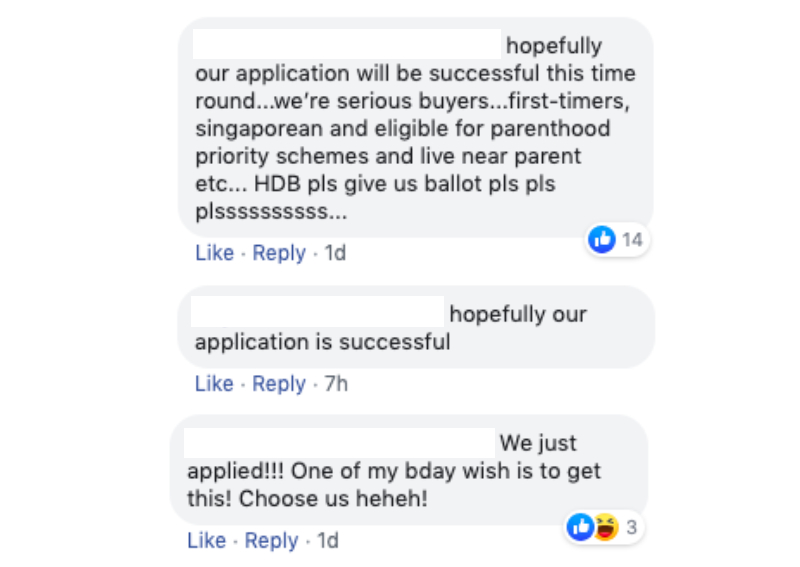Screen dimensions: 800x567
Task: Click the laughing emoji reaction on third comment
Action: 606,527
